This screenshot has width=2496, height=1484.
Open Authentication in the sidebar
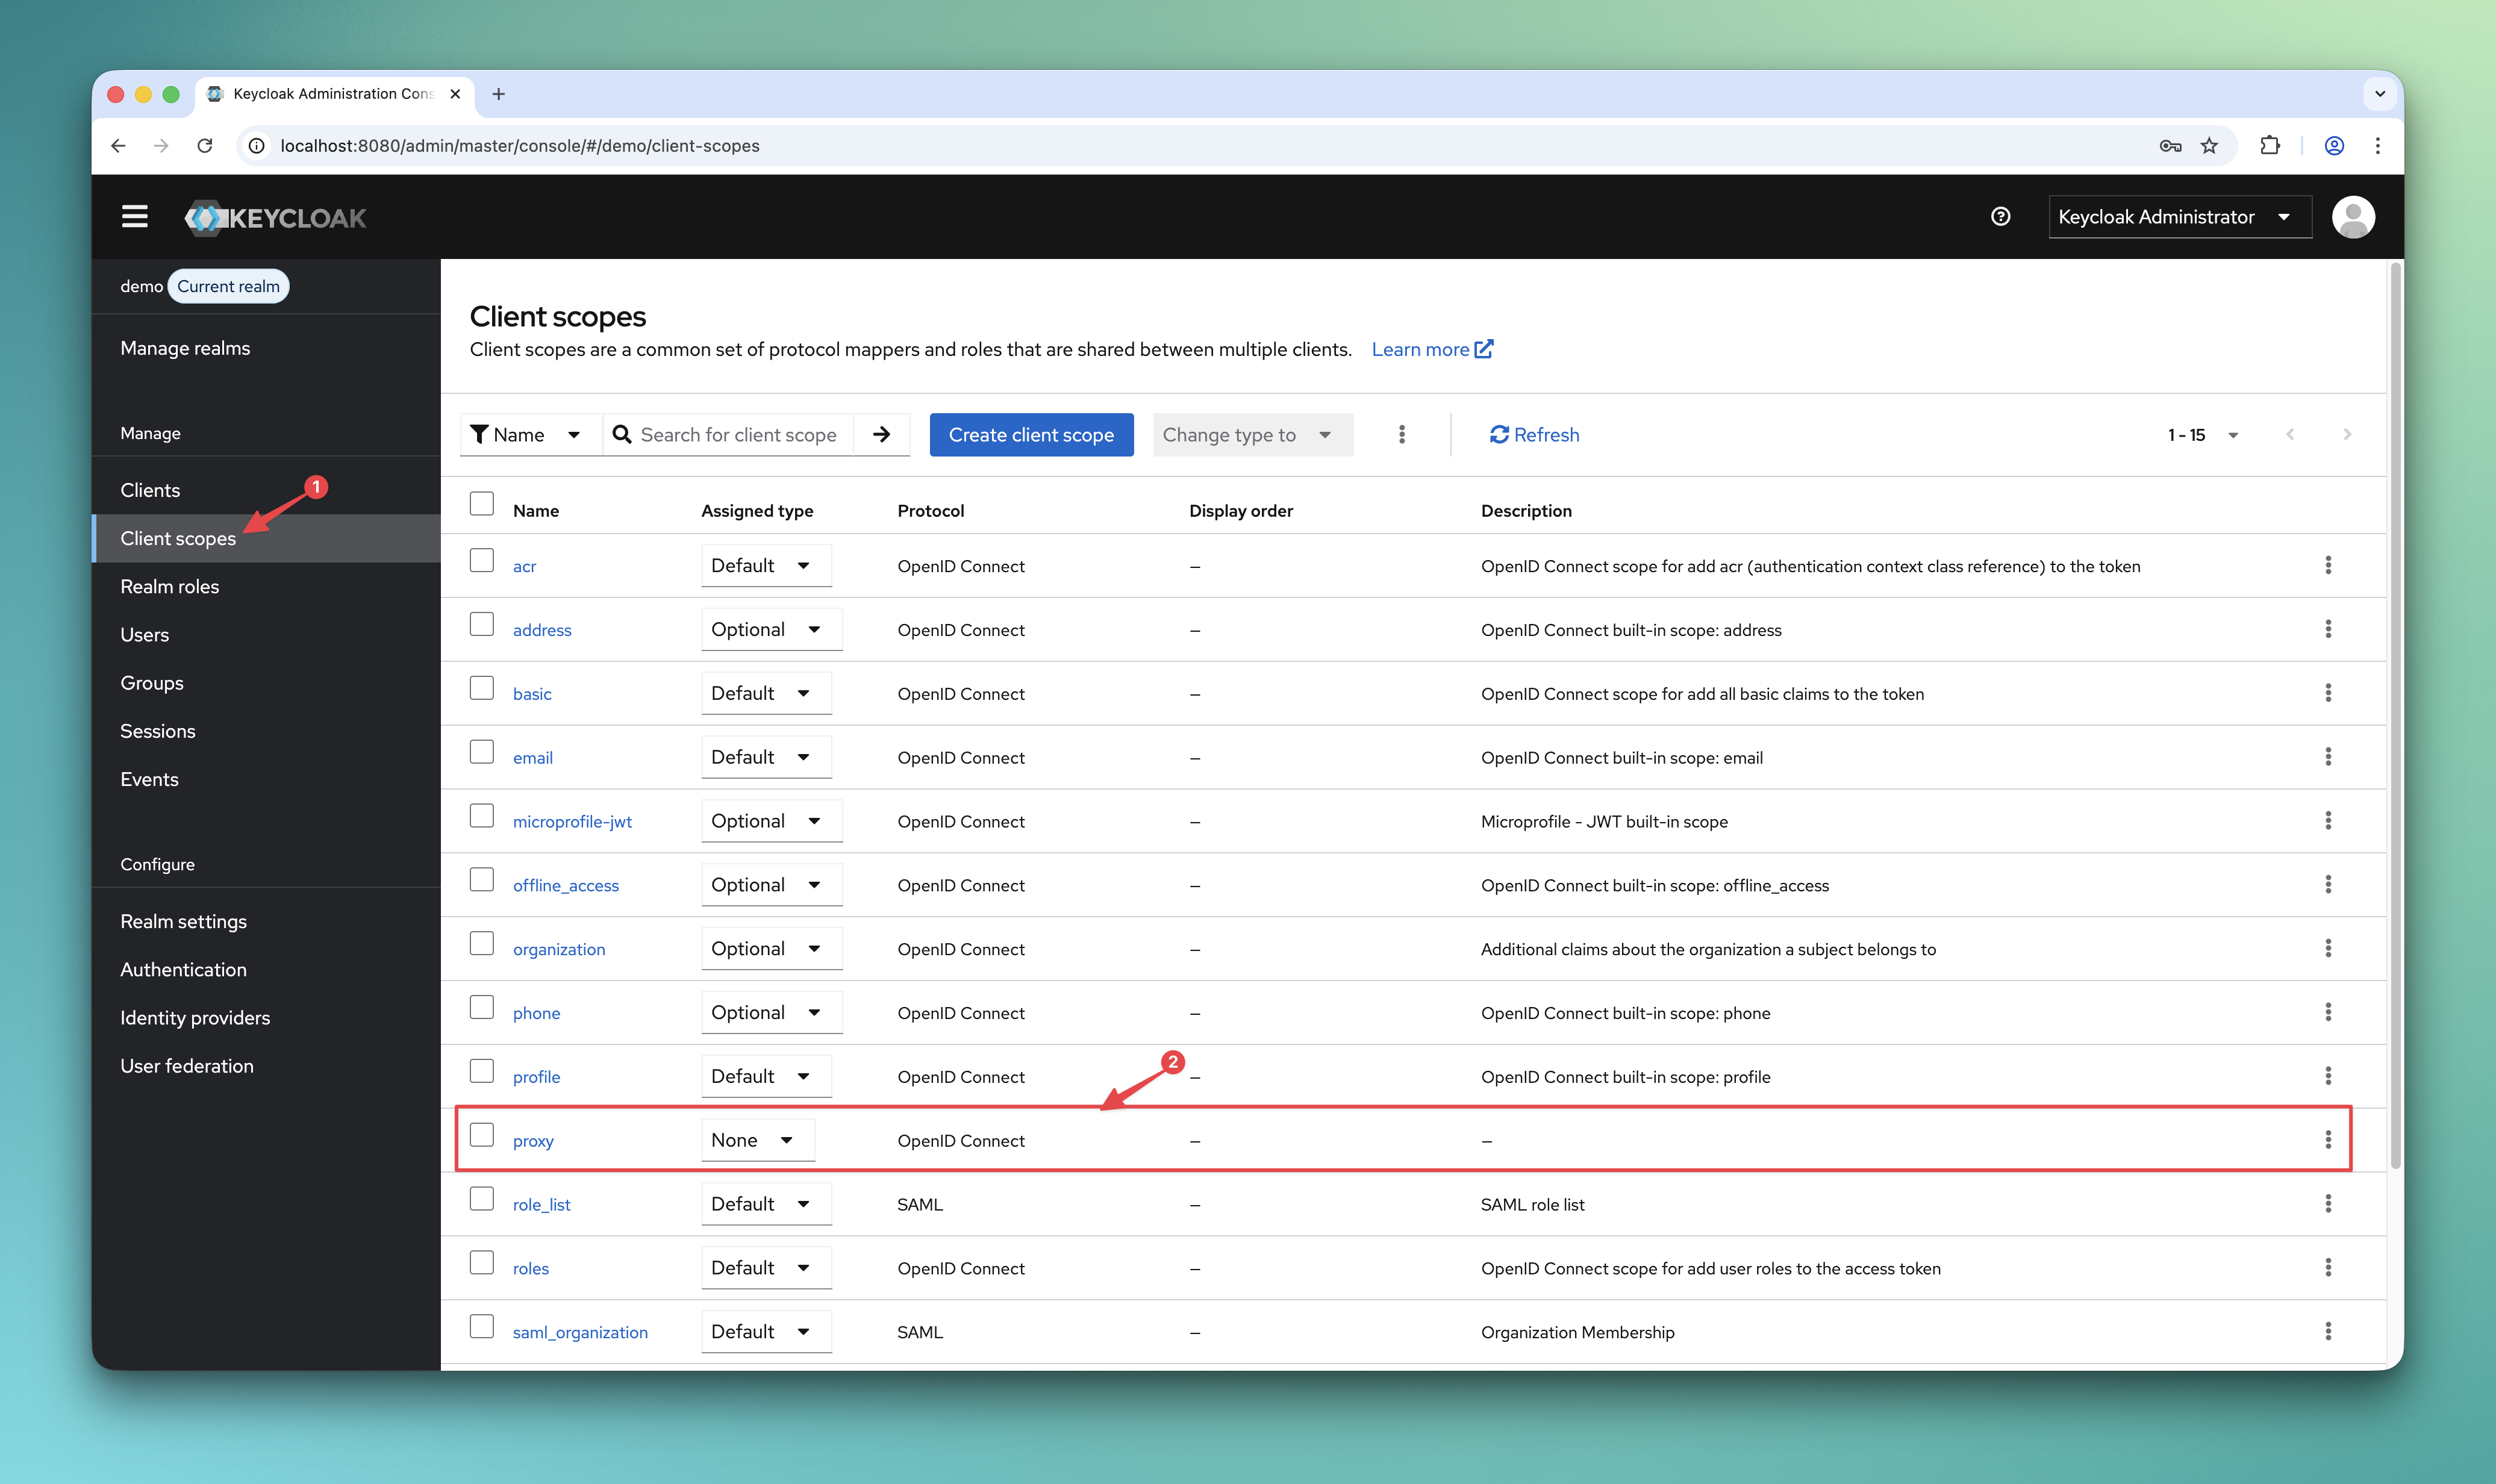tap(267, 970)
